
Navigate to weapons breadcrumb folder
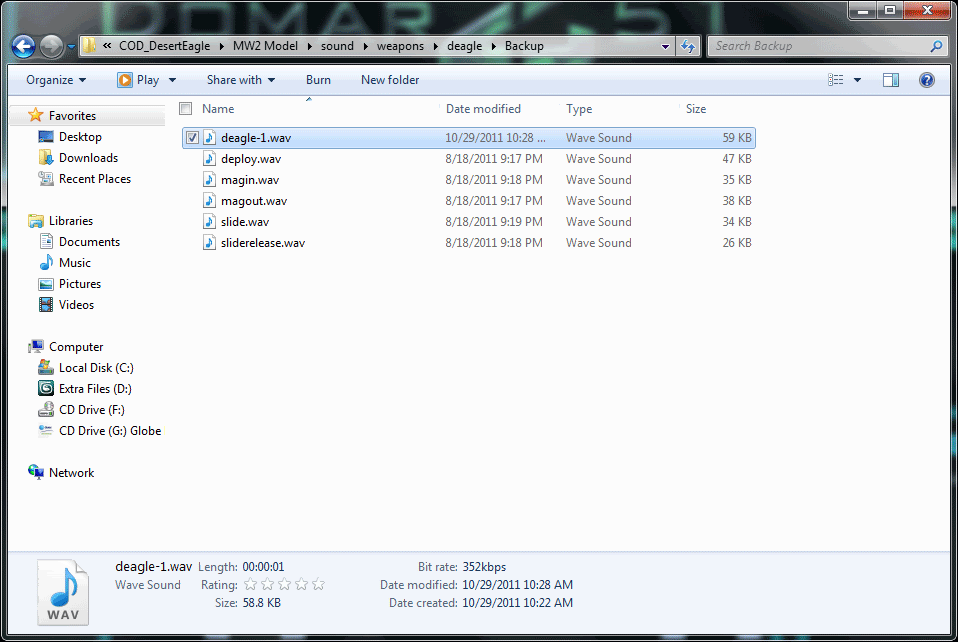400,46
